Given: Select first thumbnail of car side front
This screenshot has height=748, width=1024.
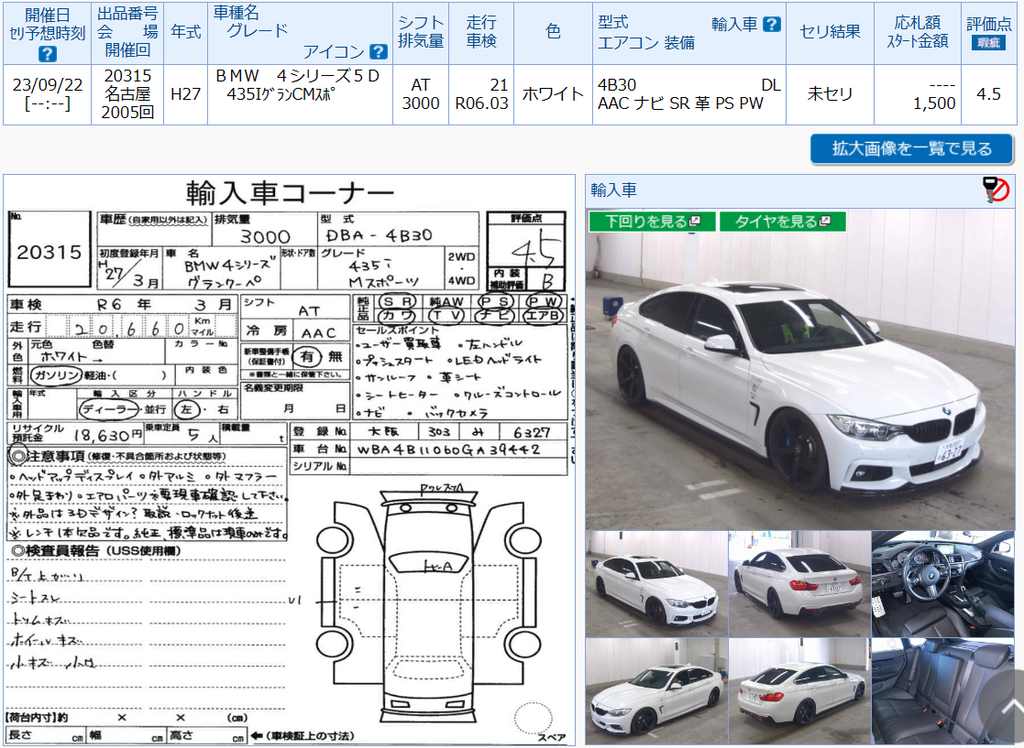Looking at the screenshot, I should (656, 584).
